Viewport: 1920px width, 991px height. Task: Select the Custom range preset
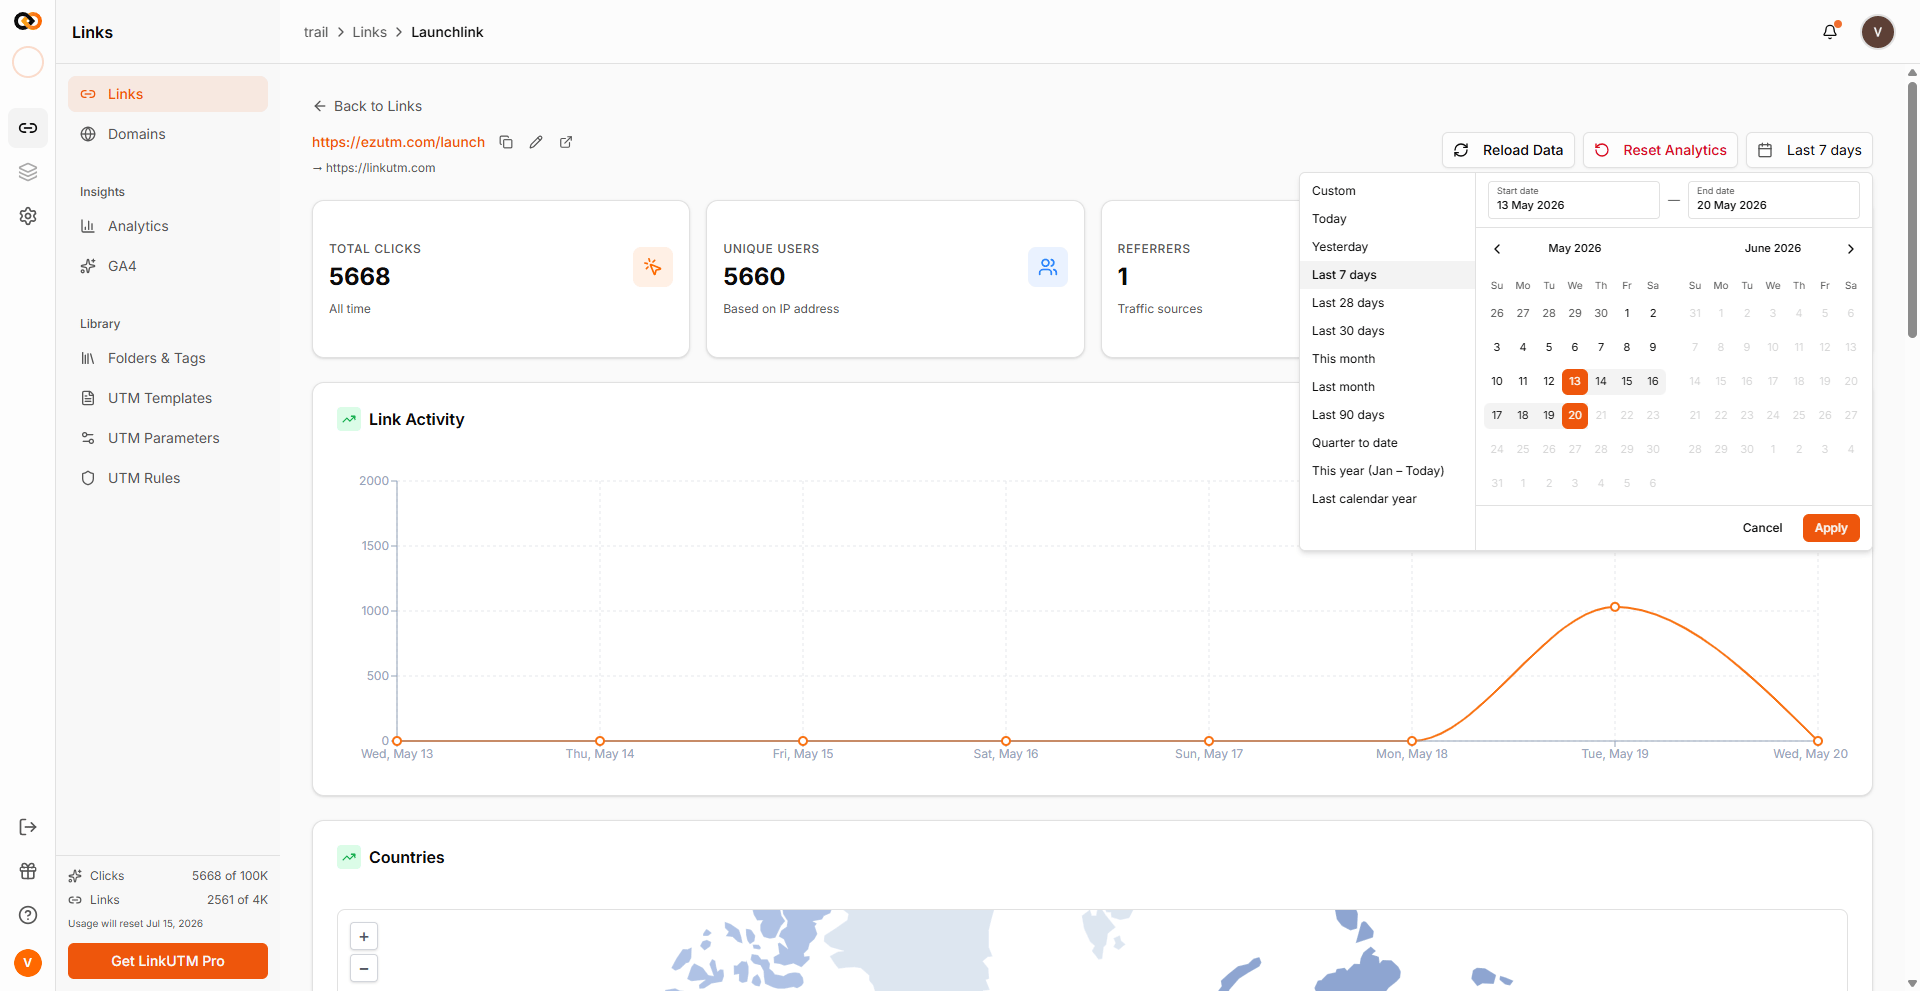pyautogui.click(x=1387, y=191)
